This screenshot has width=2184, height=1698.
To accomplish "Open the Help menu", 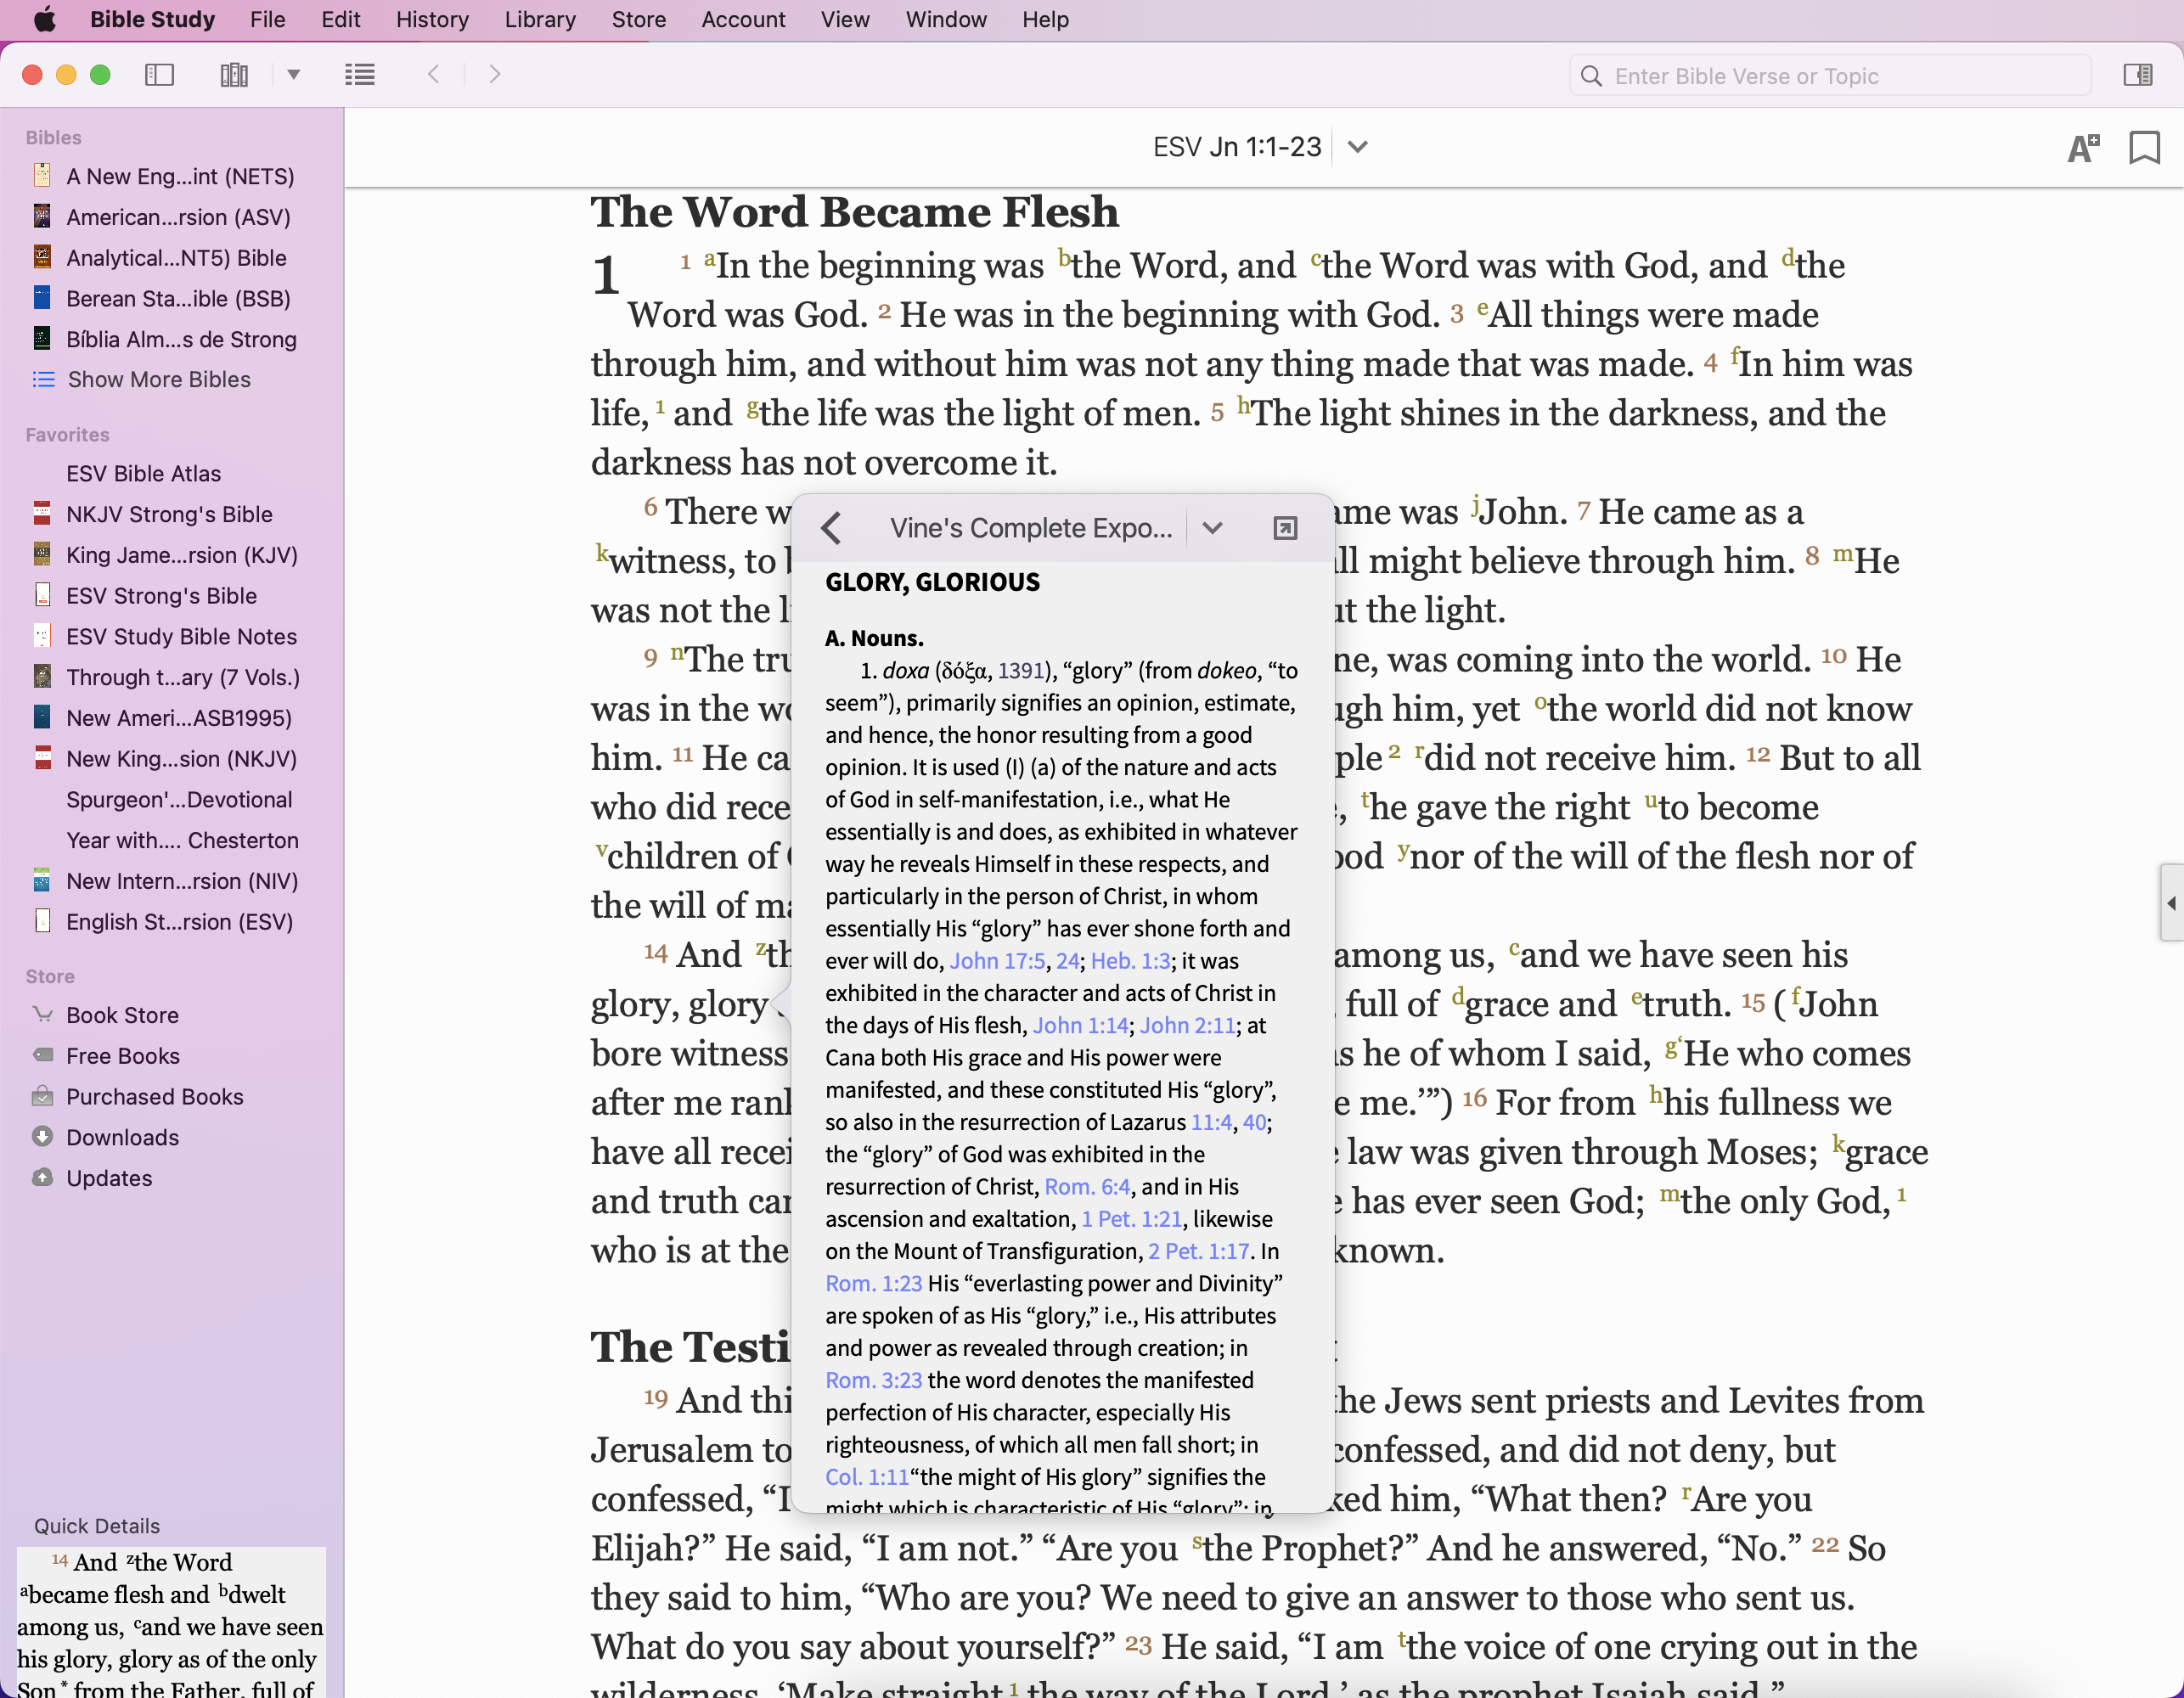I will coord(1045,20).
